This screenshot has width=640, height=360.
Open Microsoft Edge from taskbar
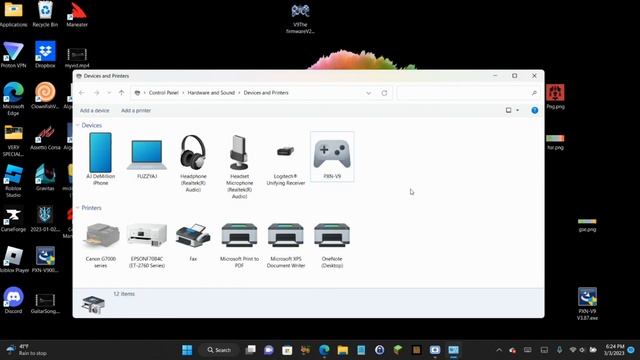324,350
